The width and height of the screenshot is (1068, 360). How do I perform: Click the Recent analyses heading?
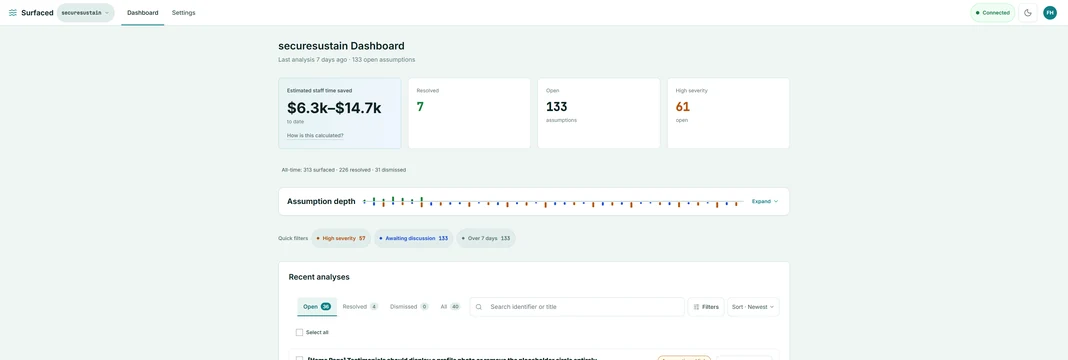click(319, 277)
